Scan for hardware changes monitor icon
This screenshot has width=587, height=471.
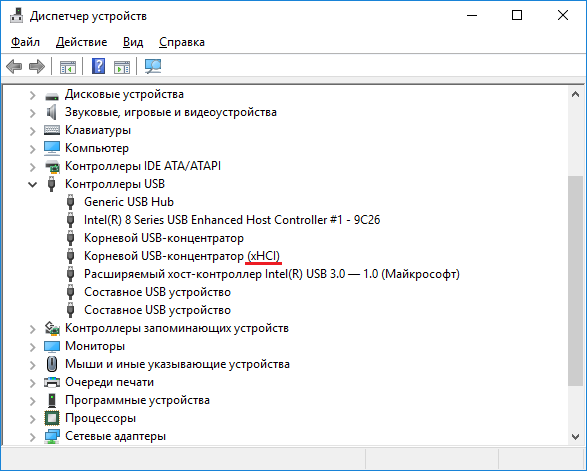pos(153,67)
